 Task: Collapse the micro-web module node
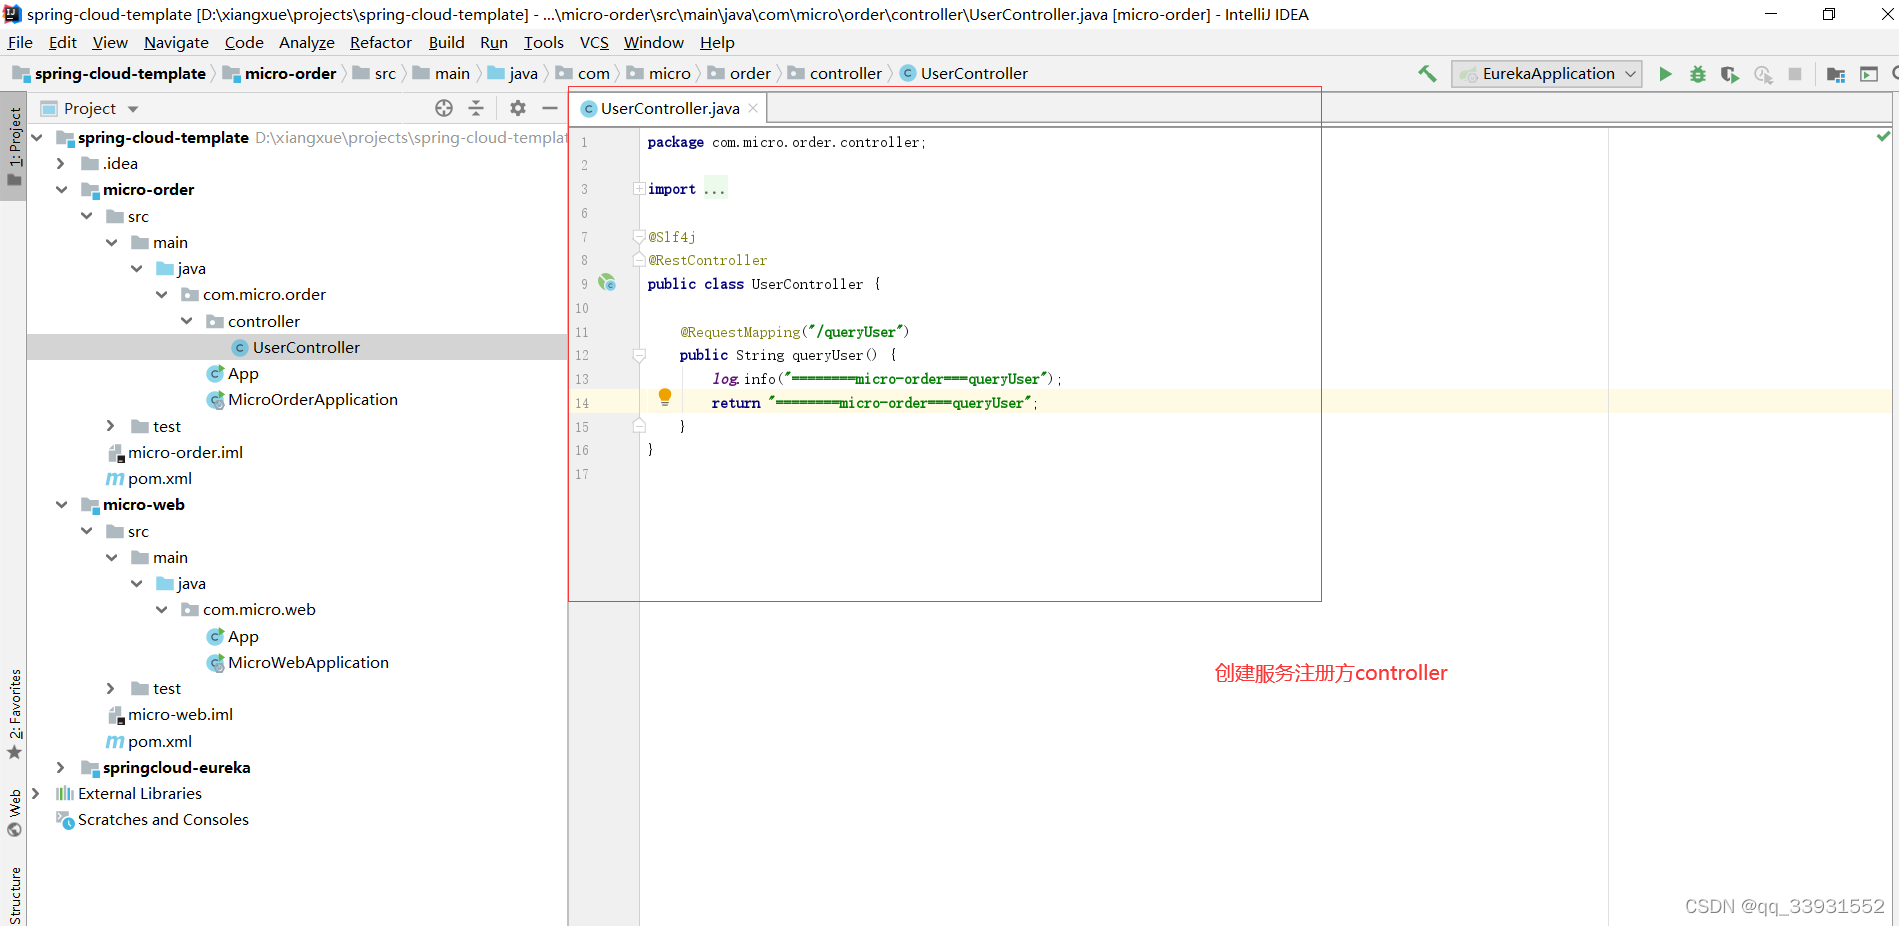tap(61, 504)
